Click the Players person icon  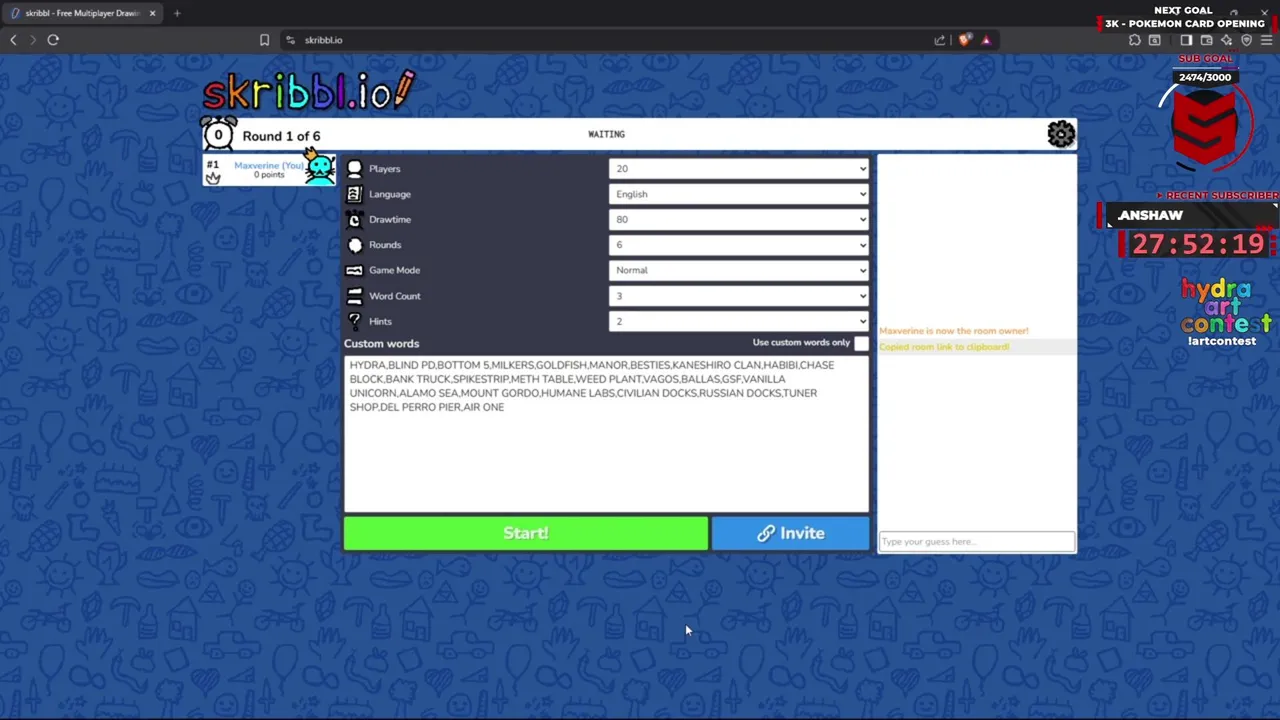(x=354, y=169)
